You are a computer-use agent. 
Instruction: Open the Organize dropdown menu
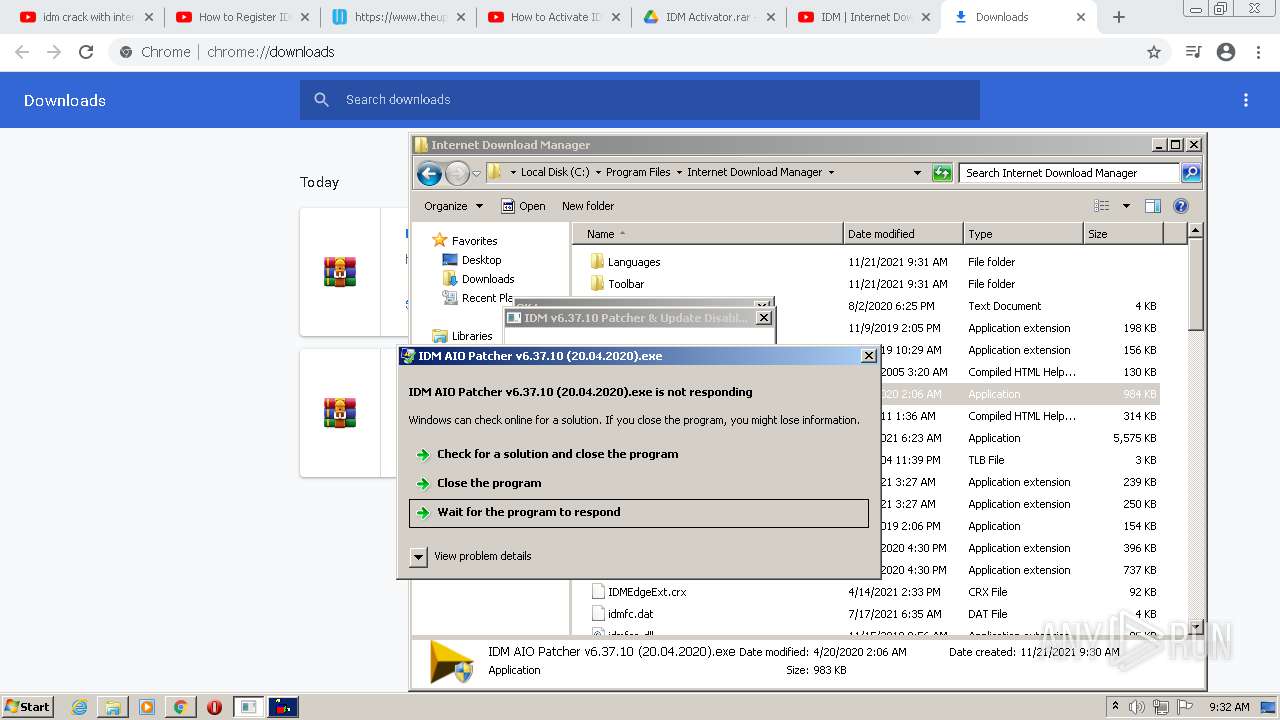[453, 206]
